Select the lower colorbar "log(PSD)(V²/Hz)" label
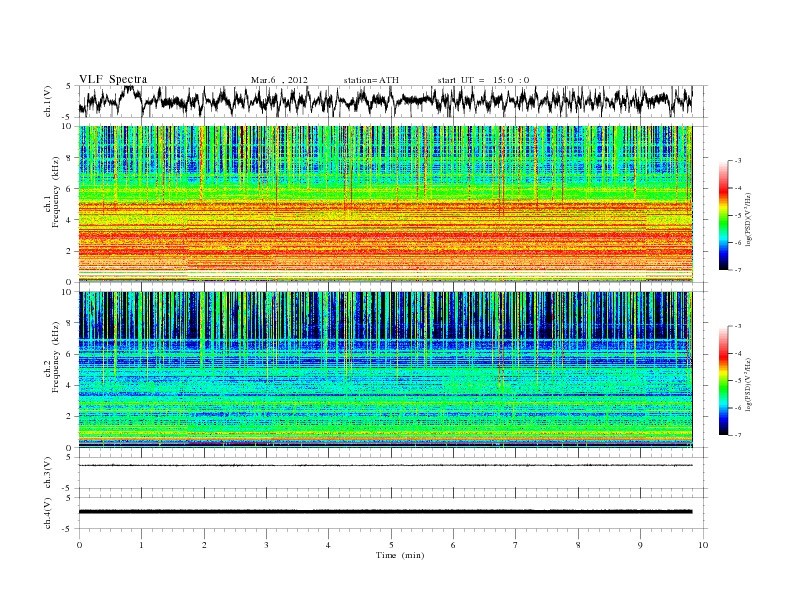 749,384
